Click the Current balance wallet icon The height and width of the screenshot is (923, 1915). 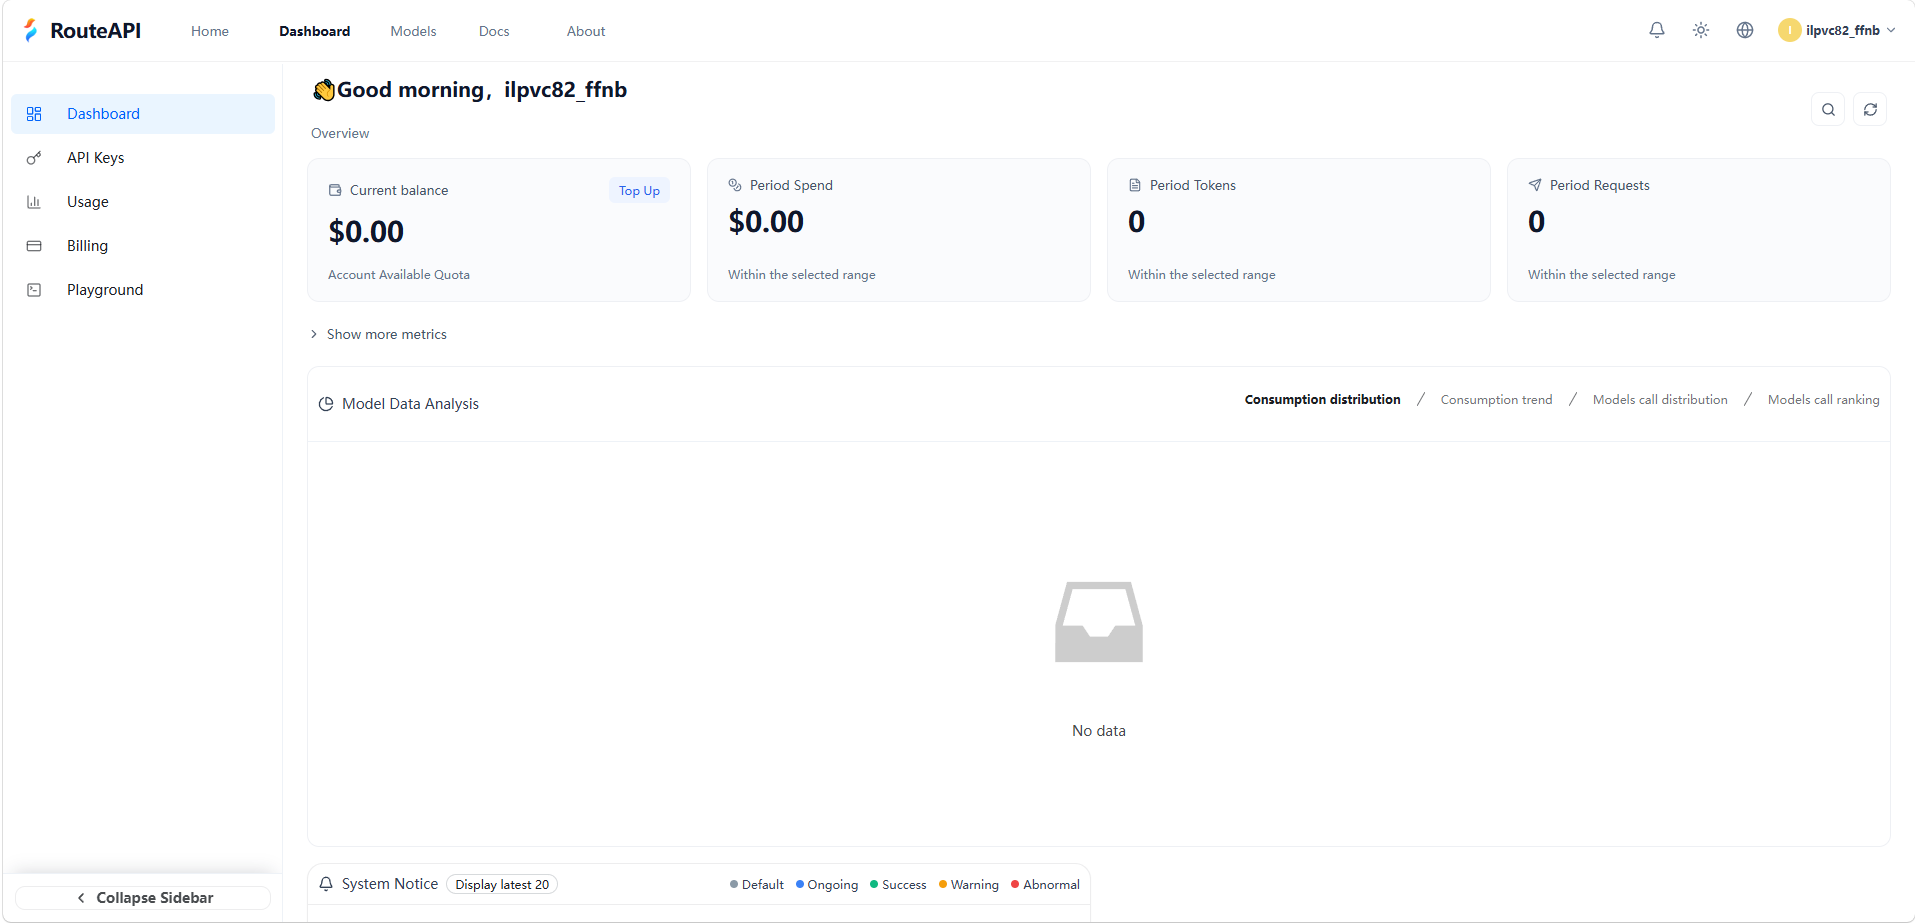335,190
